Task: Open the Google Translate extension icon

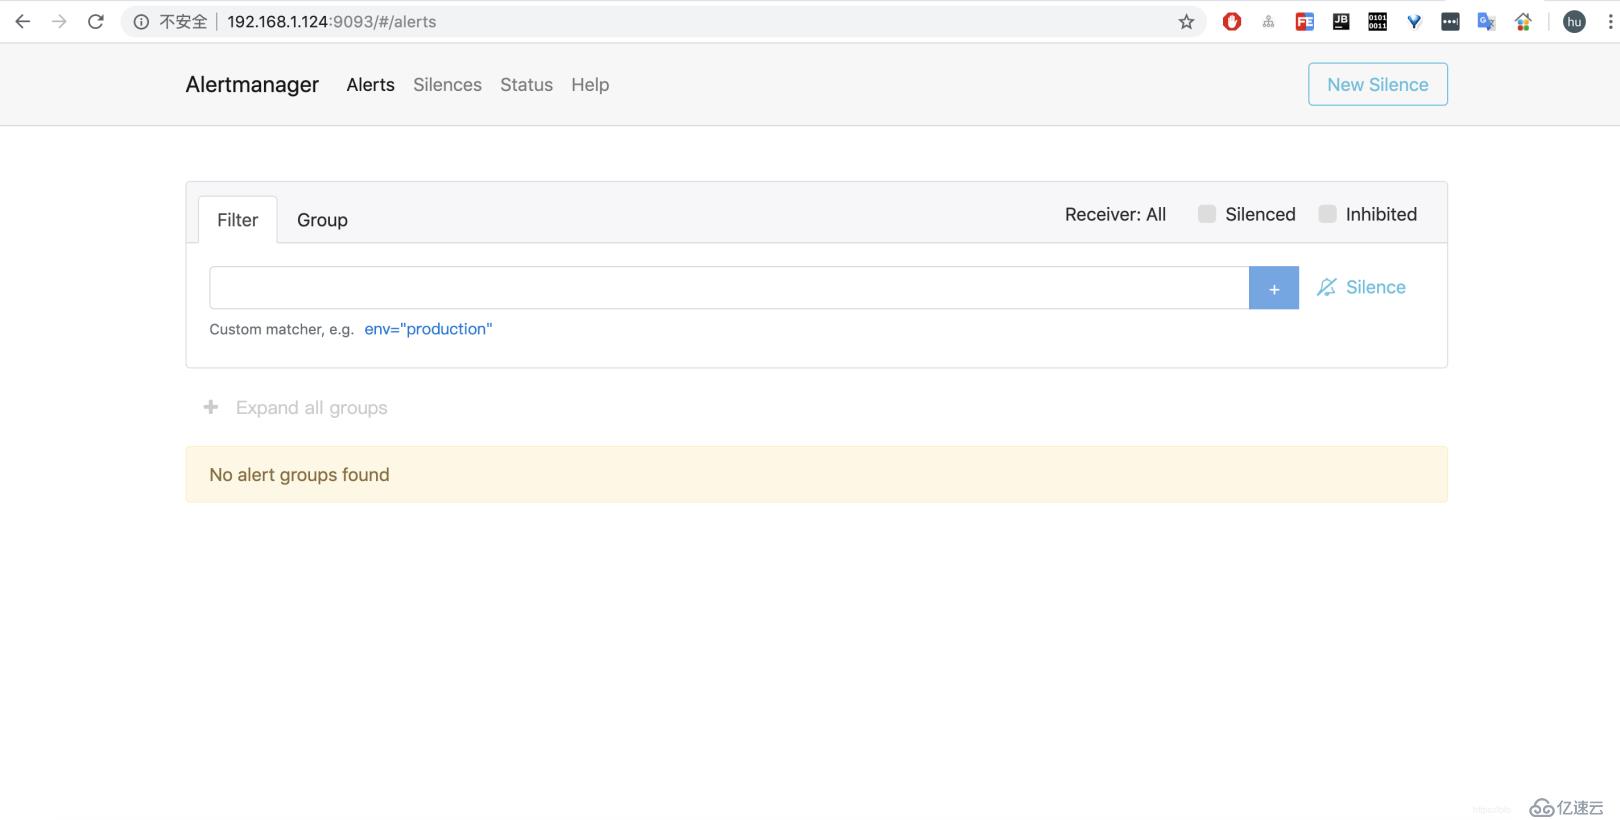Action: 1487,21
